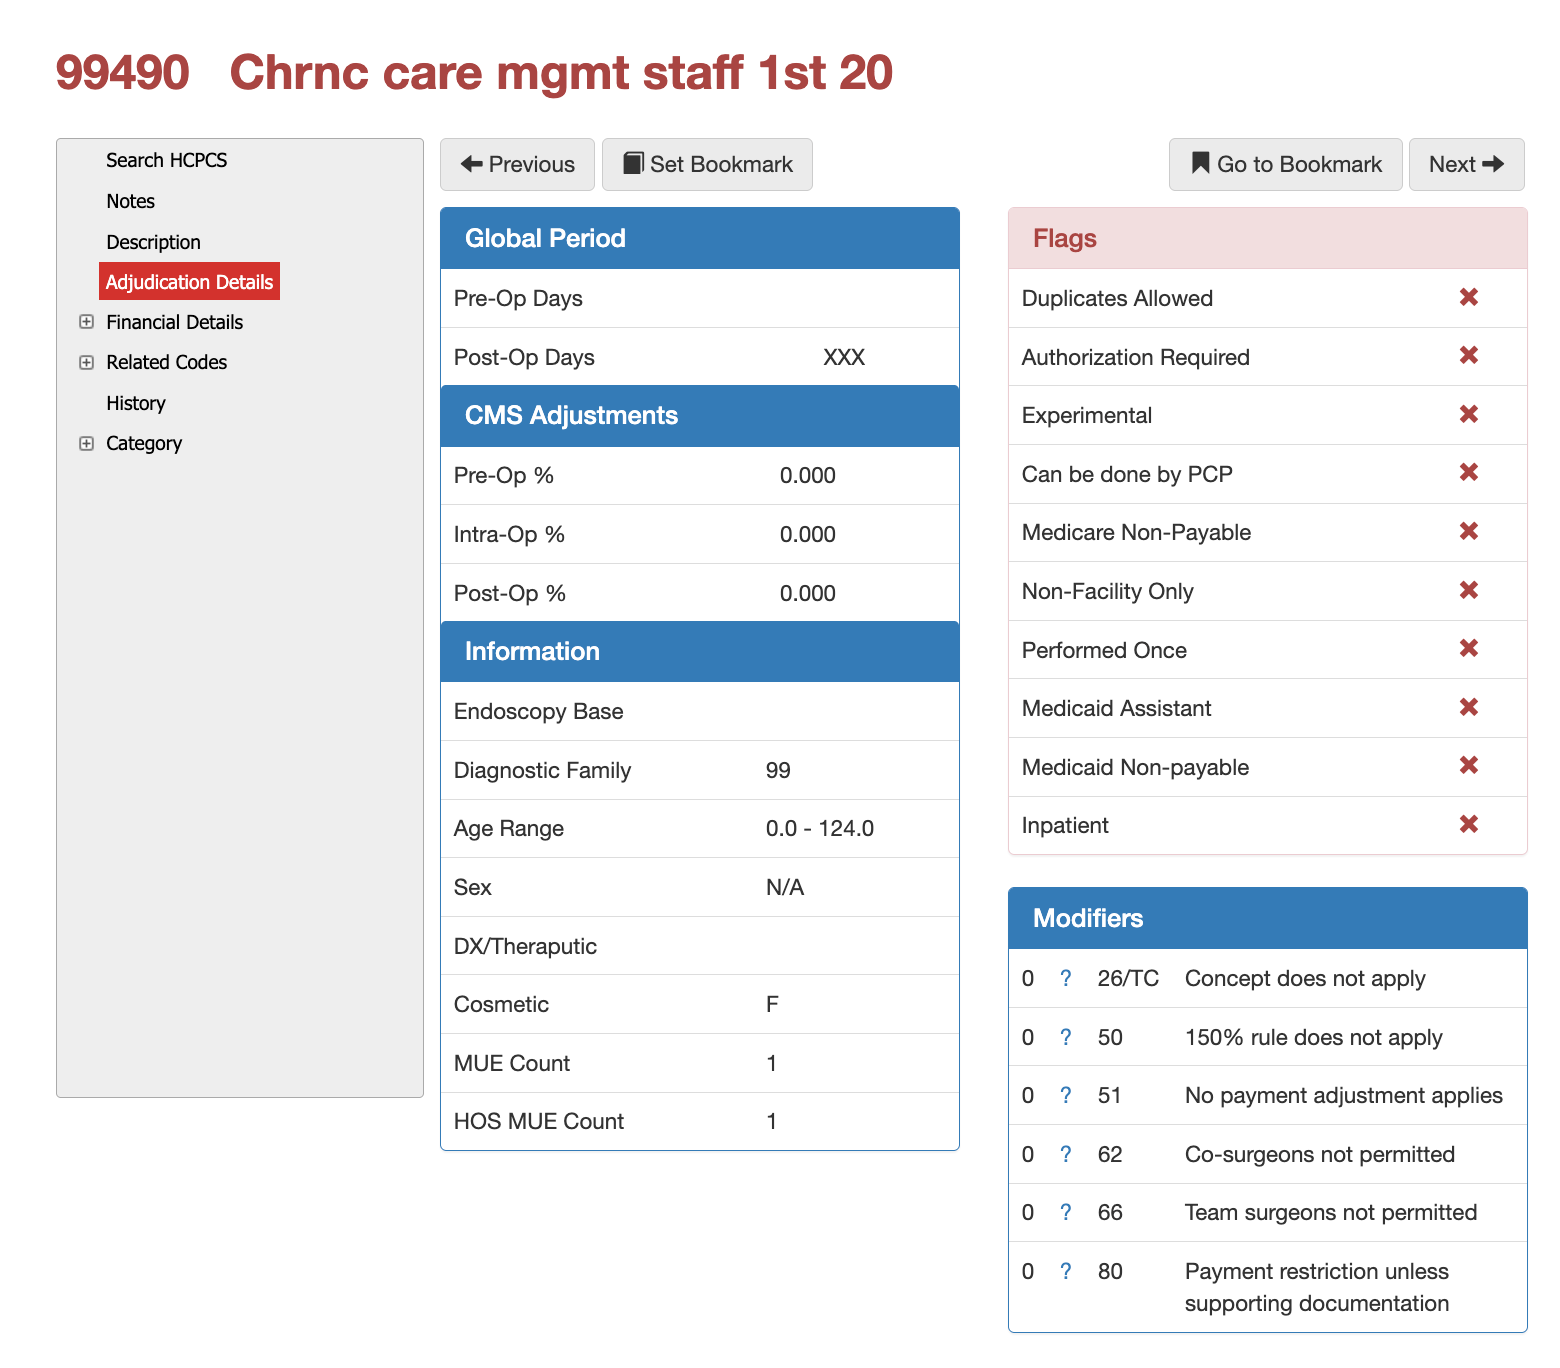Toggle the Experimental flag X mark
The image size is (1560, 1368).
[x=1468, y=414]
